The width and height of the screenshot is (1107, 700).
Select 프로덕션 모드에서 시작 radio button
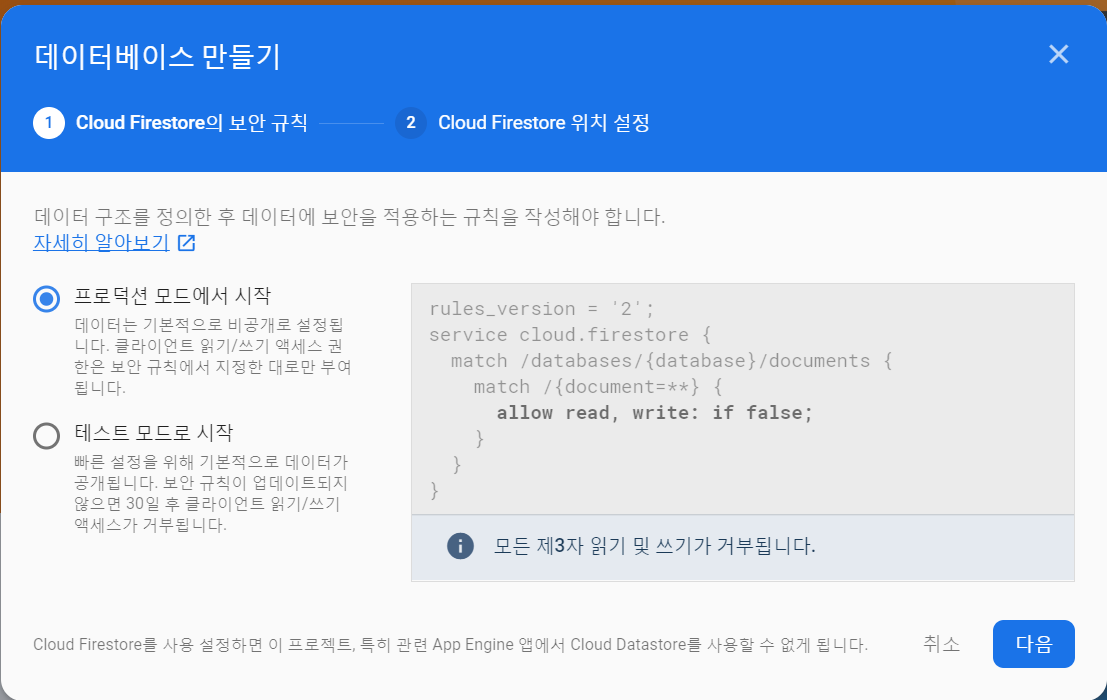pyautogui.click(x=47, y=299)
